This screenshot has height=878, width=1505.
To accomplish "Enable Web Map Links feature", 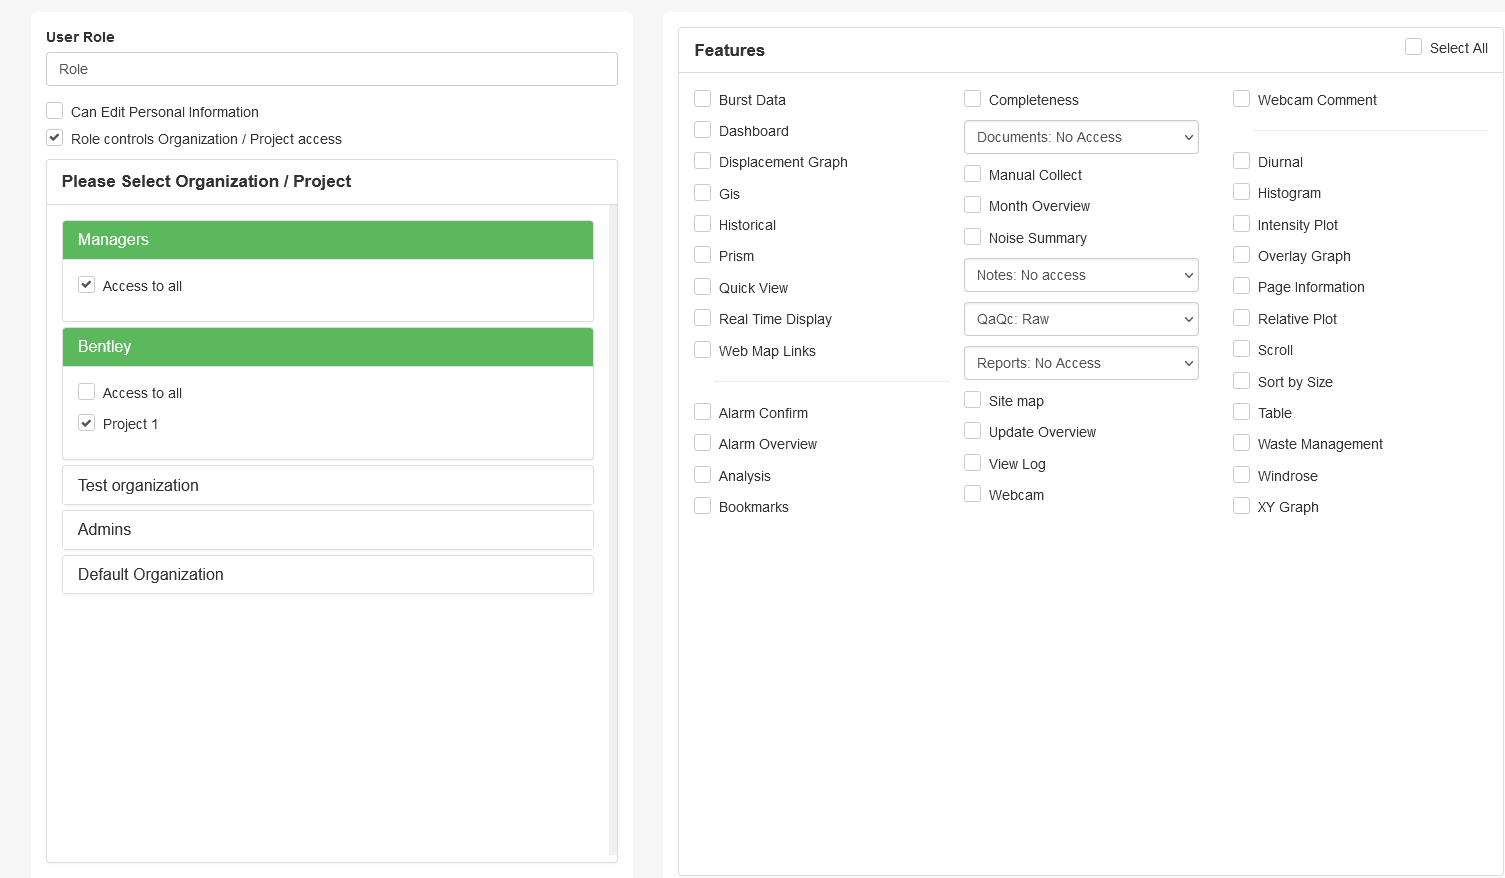I will click(x=703, y=350).
